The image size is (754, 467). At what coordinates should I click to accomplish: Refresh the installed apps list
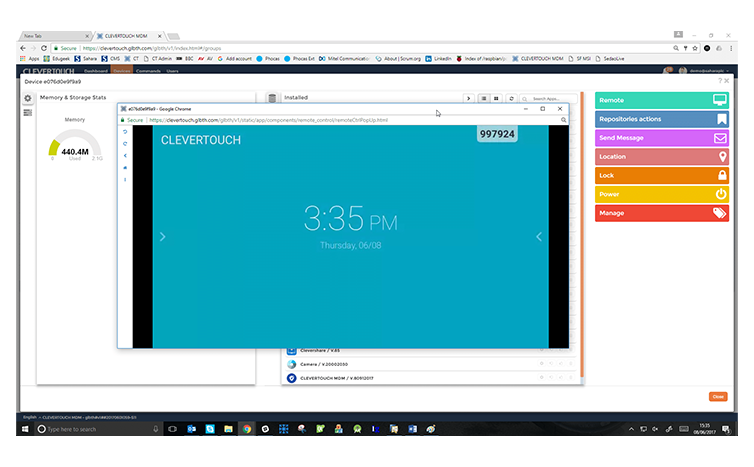(511, 98)
